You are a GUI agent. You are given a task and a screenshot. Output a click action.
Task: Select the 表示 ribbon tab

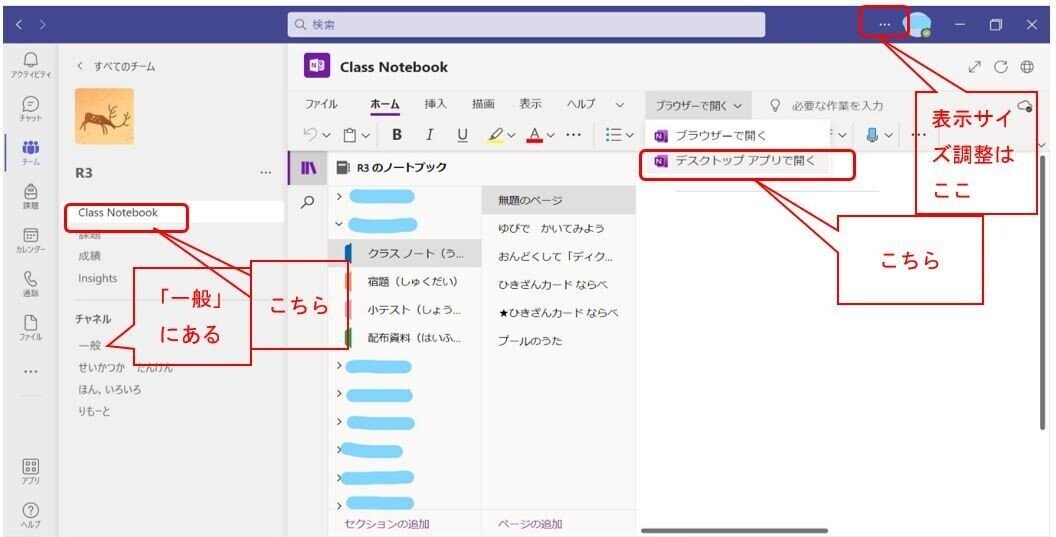[x=530, y=104]
